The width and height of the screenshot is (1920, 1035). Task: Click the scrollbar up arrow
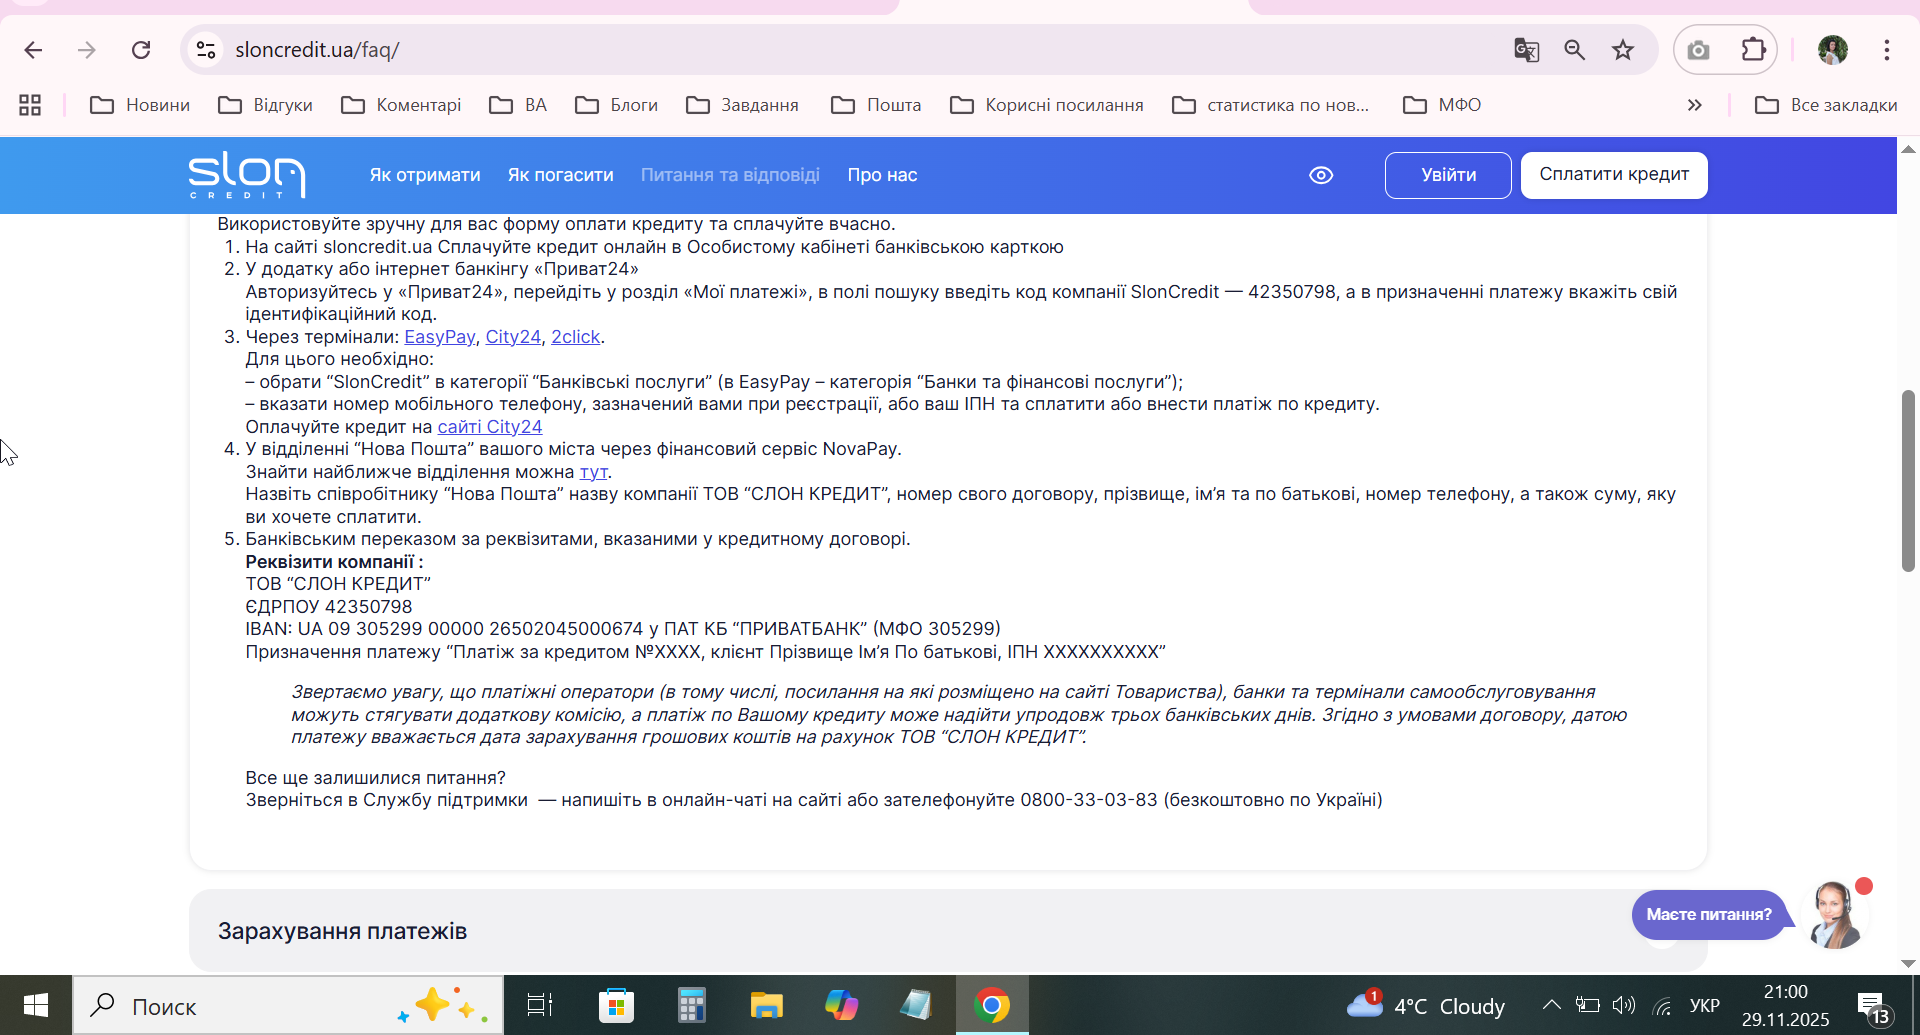tap(1908, 149)
